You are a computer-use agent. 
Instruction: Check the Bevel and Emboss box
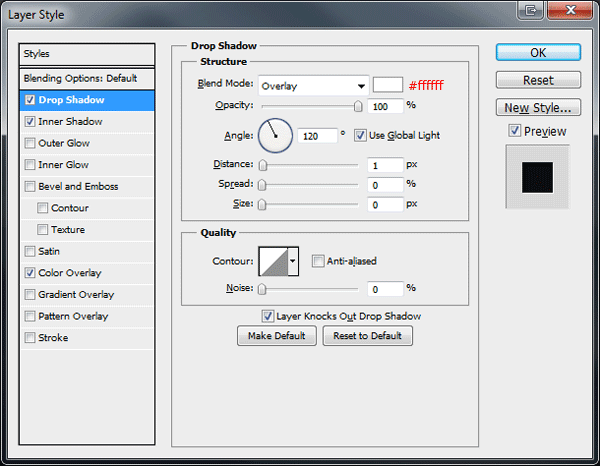click(30, 187)
